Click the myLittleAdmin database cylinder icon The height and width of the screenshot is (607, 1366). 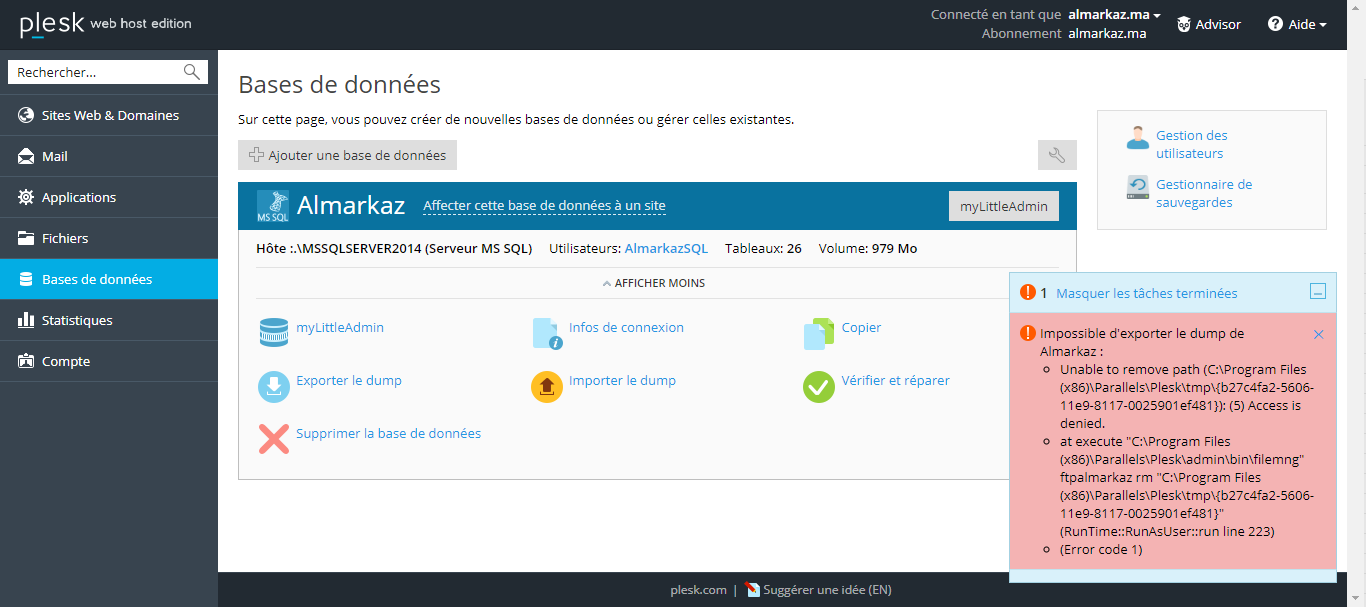click(274, 333)
